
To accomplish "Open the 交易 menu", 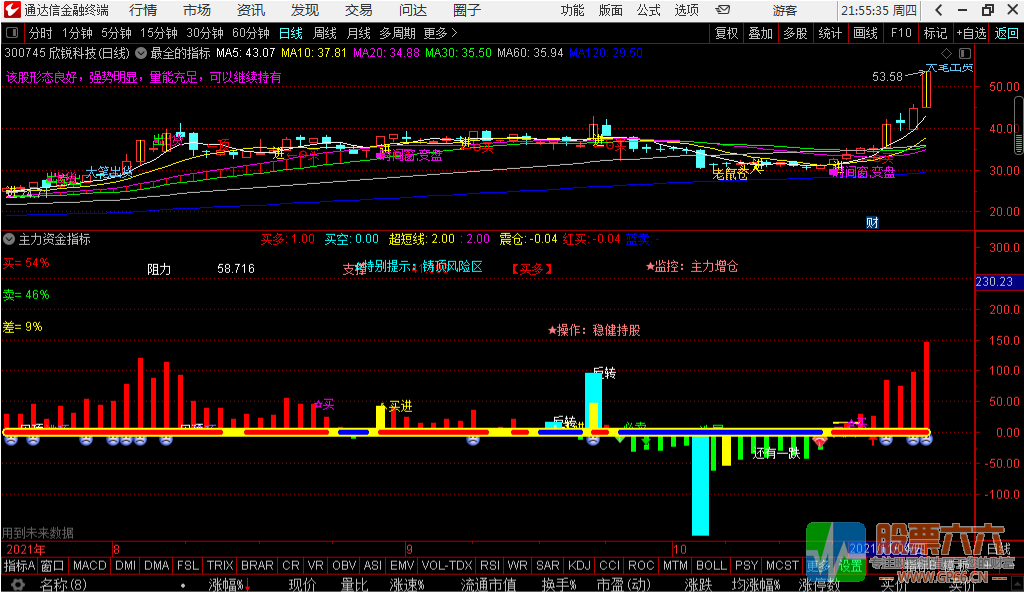I will (x=359, y=10).
